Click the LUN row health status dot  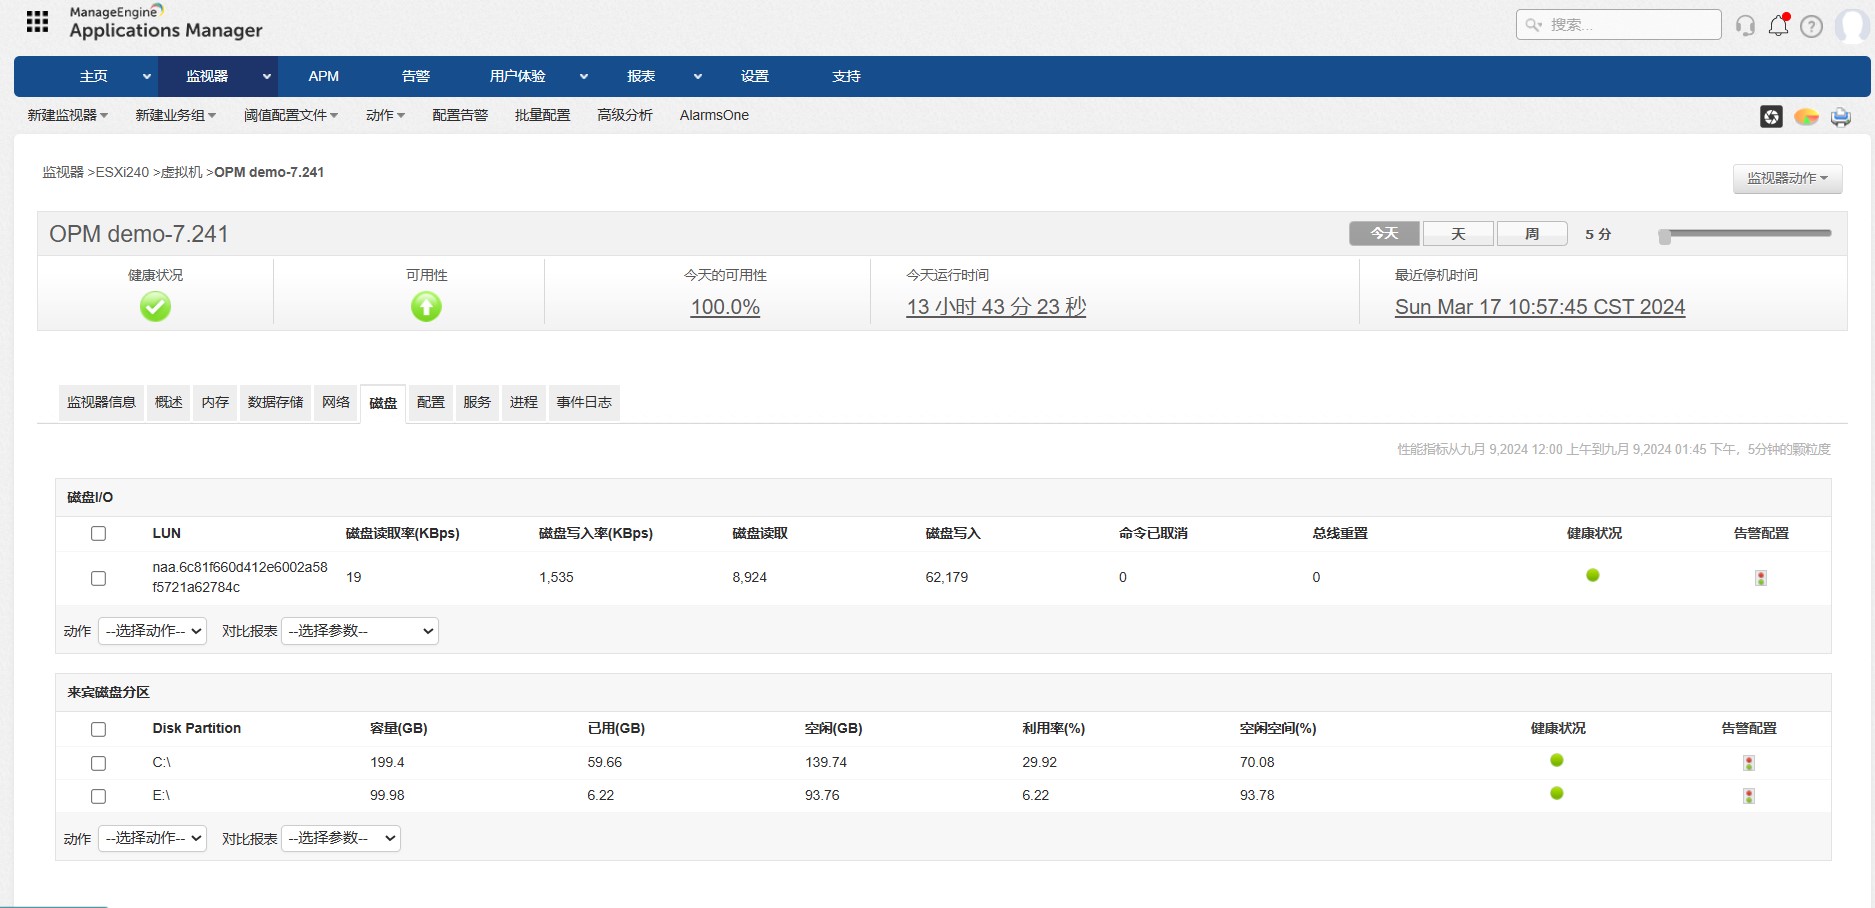click(x=1593, y=575)
